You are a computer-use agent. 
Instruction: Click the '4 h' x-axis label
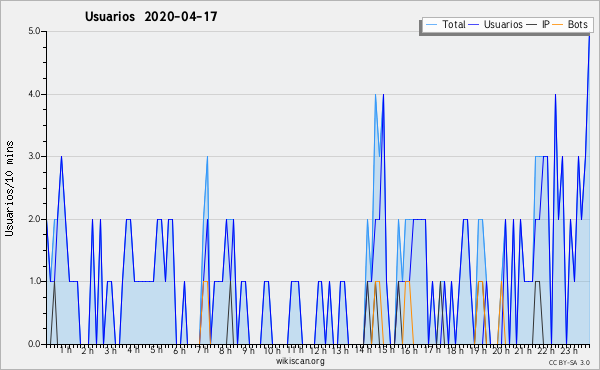tap(134, 350)
